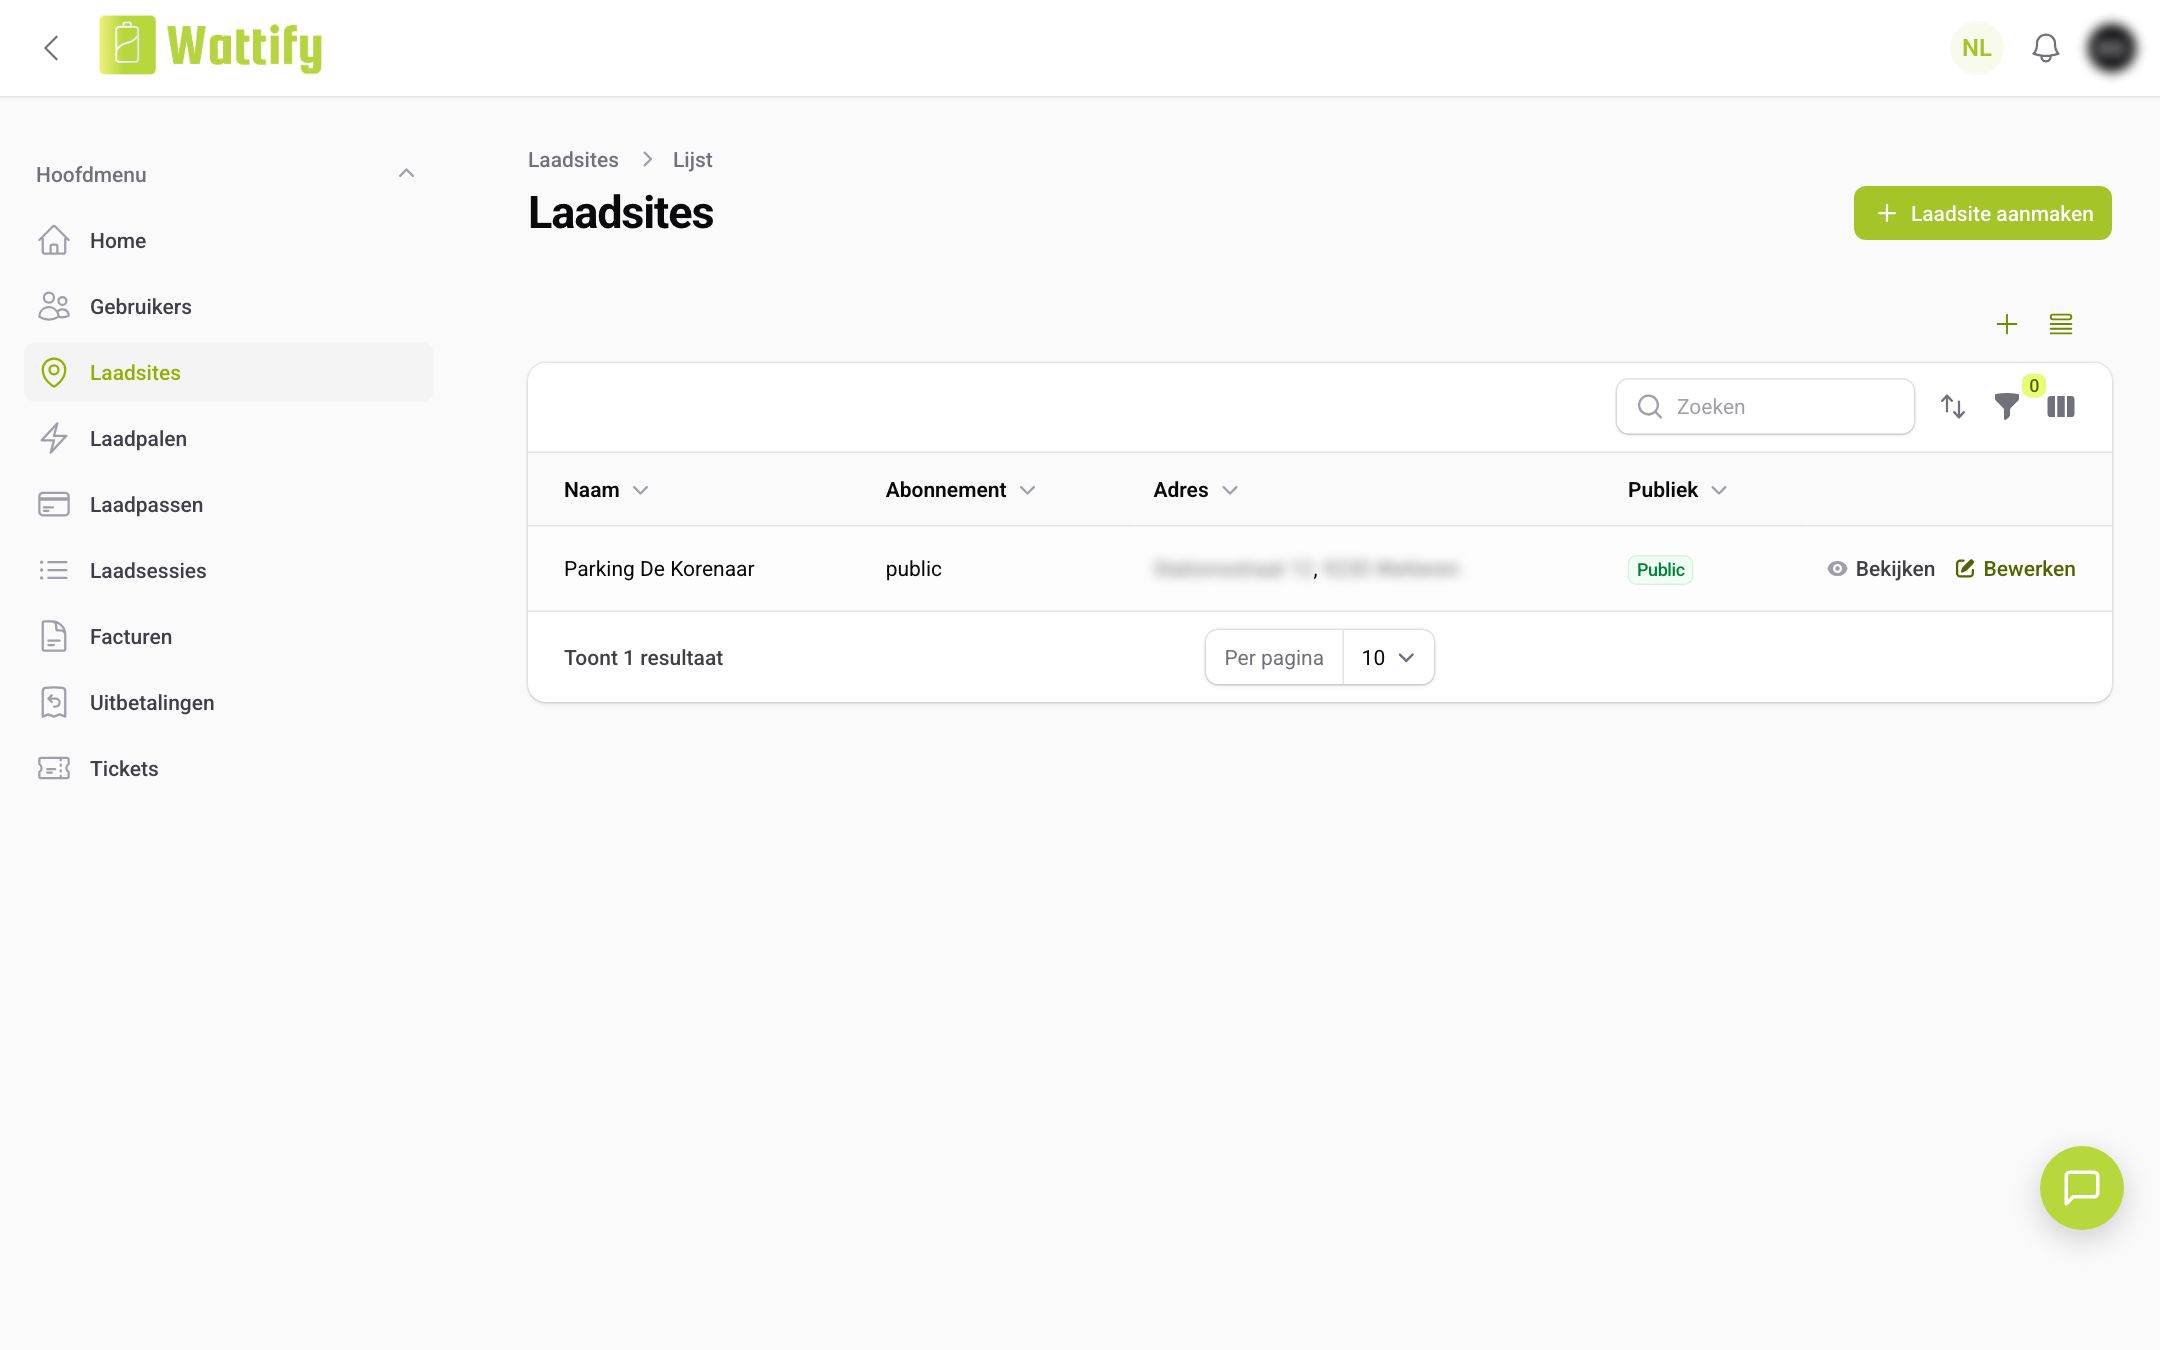This screenshot has width=2160, height=1350.
Task: Open the notifications bell
Action: [2045, 48]
